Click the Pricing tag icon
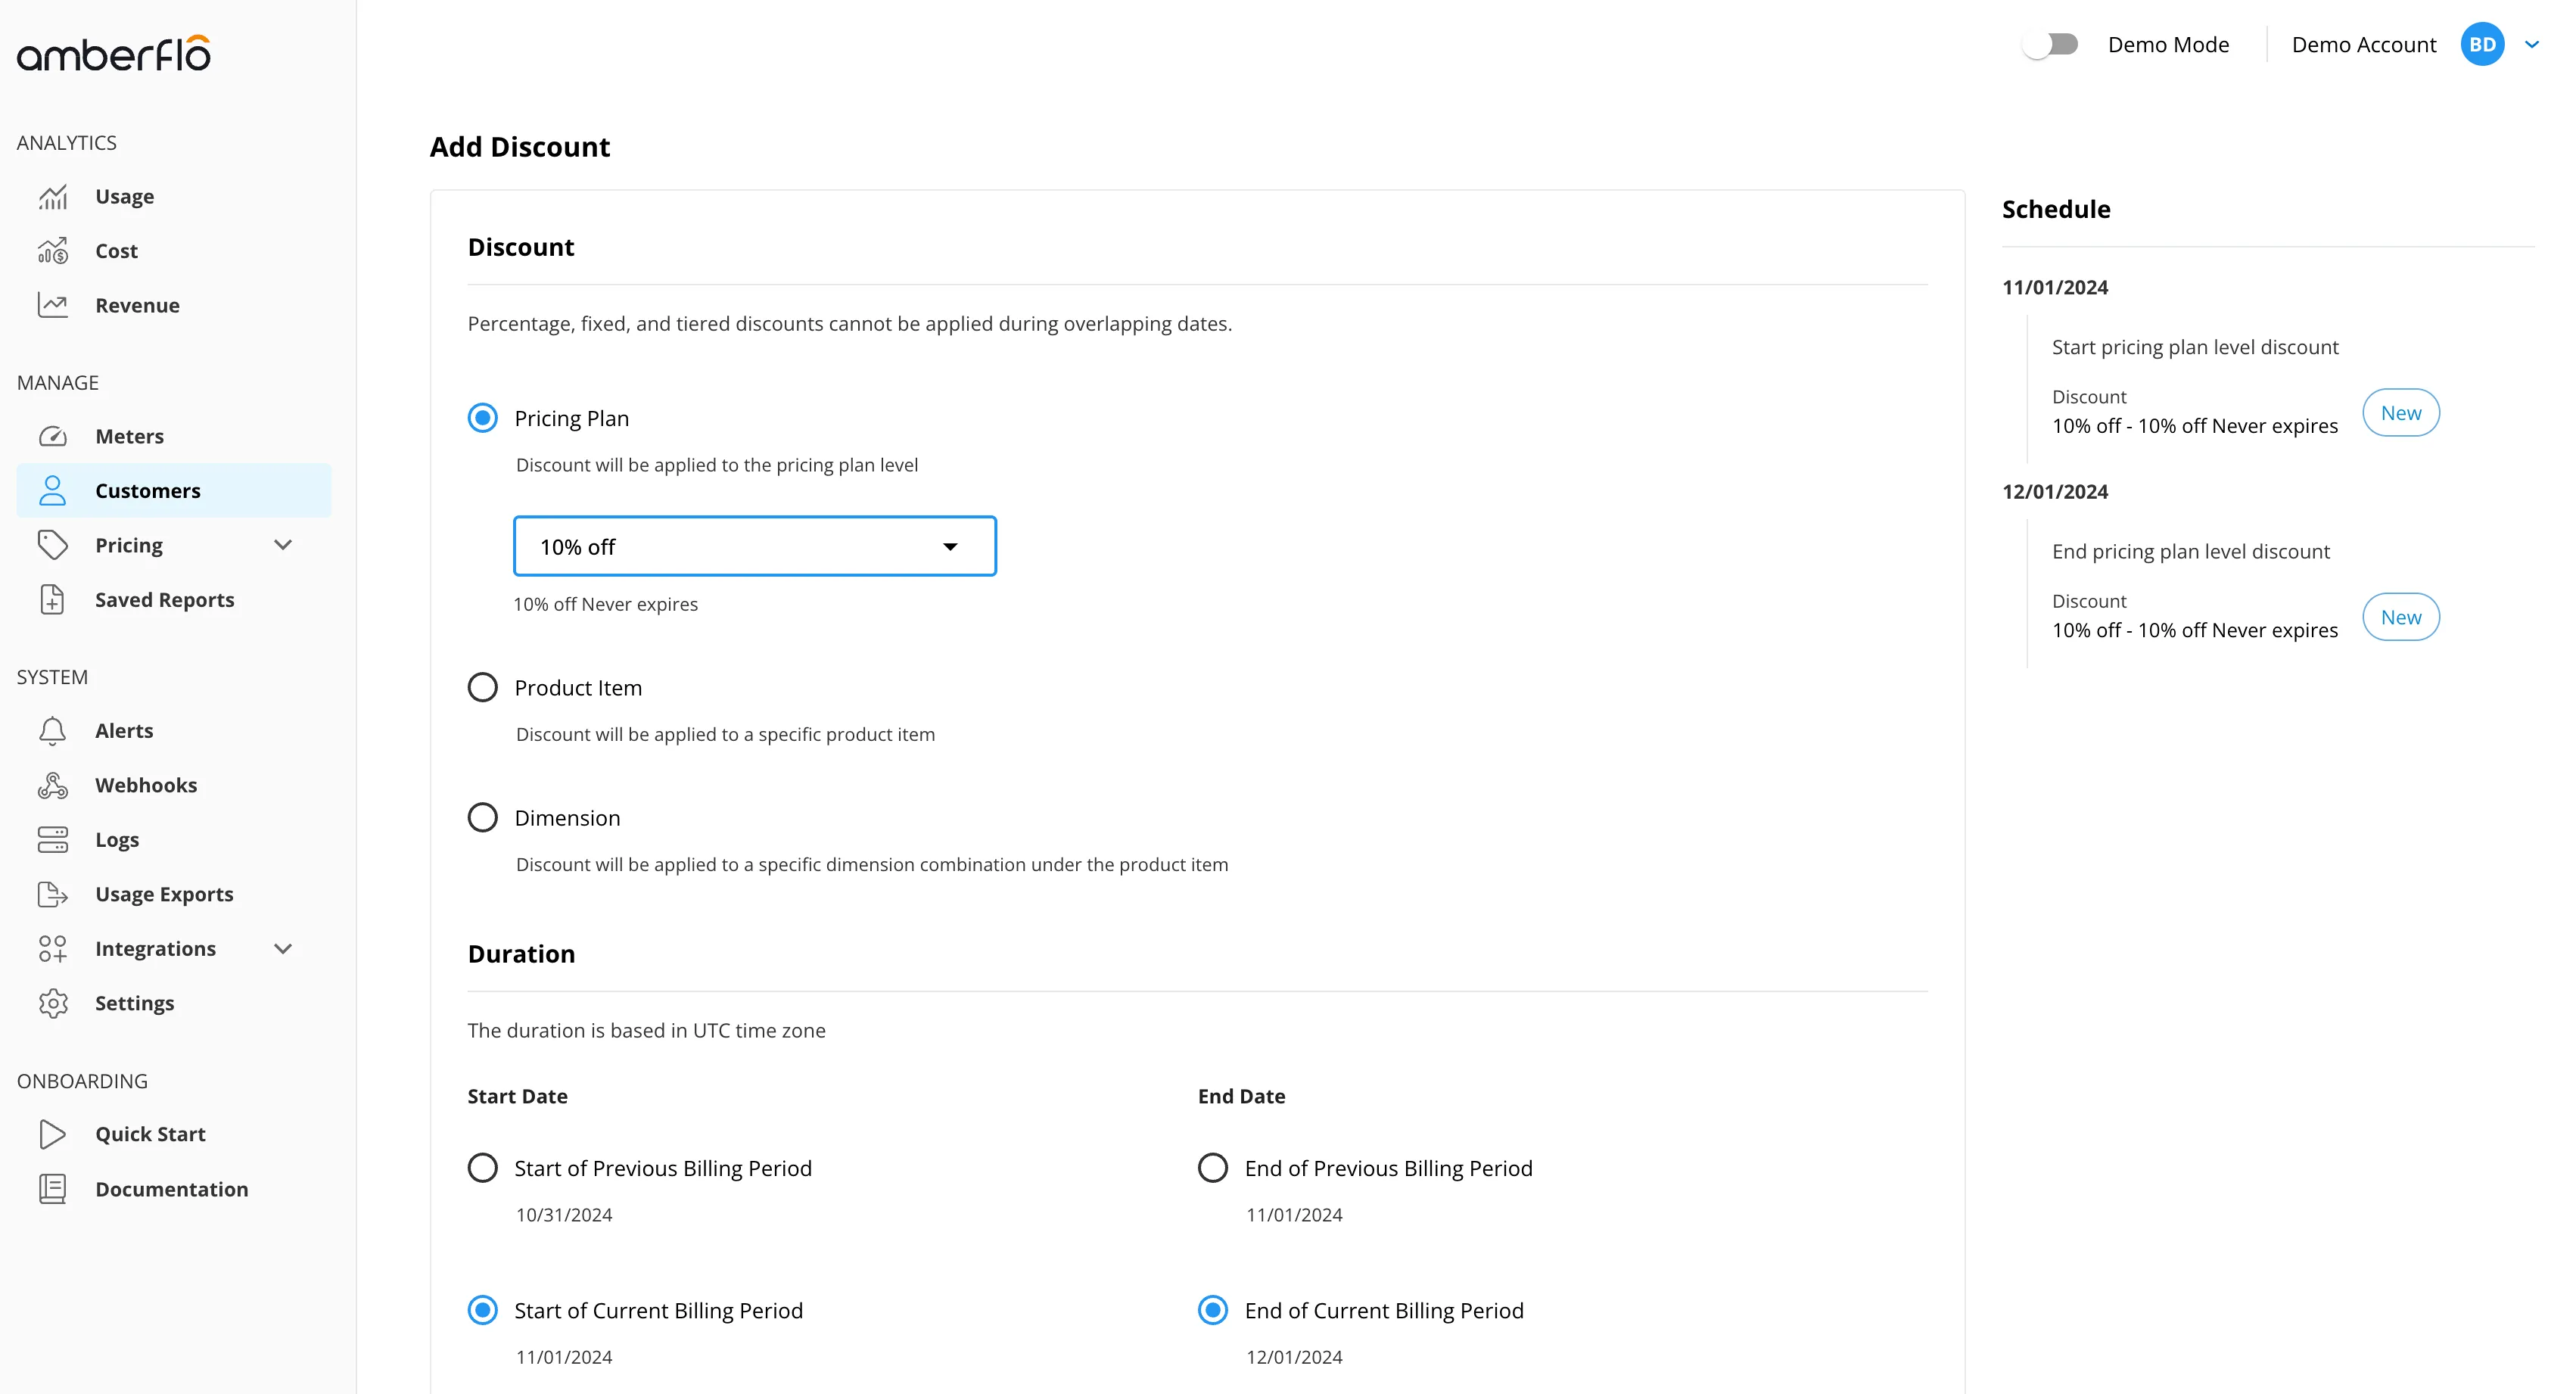The width and height of the screenshot is (2576, 1394). pyautogui.click(x=53, y=545)
